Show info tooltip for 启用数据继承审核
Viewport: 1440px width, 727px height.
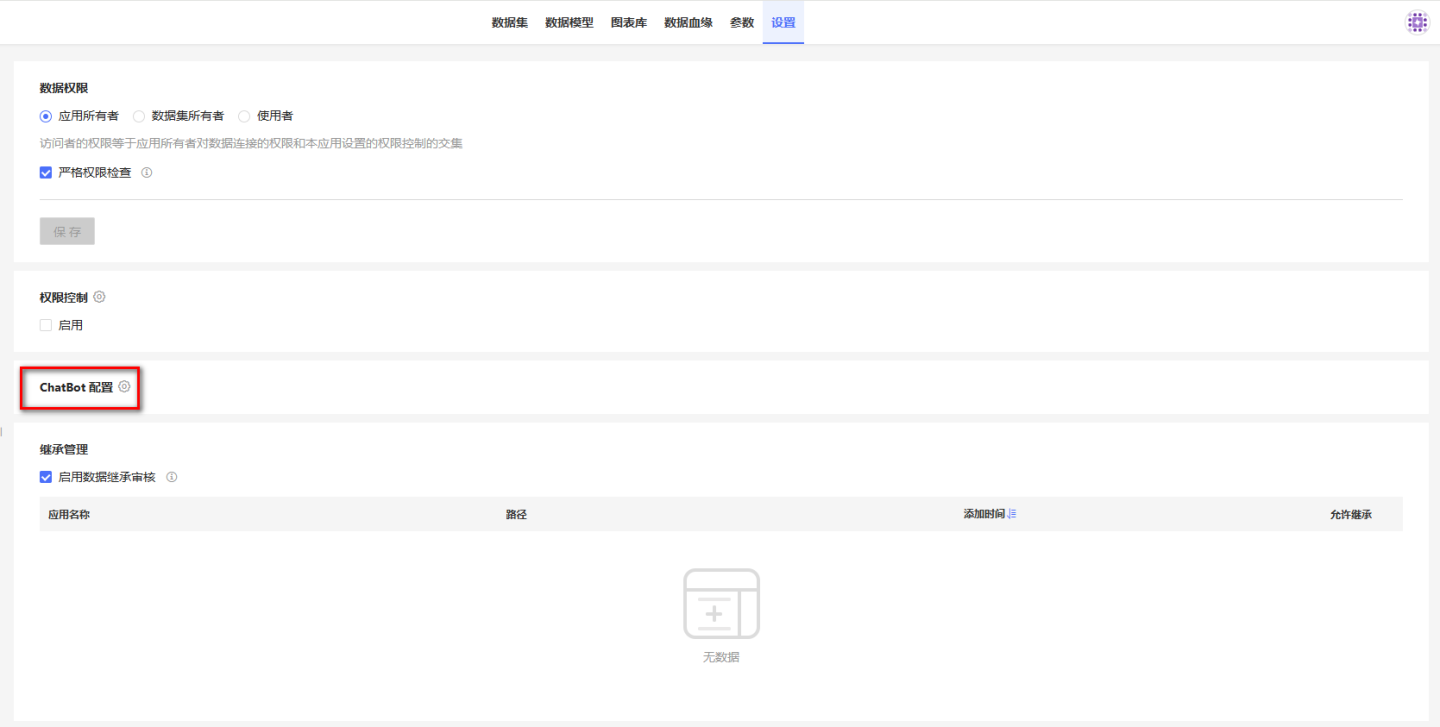tap(172, 477)
